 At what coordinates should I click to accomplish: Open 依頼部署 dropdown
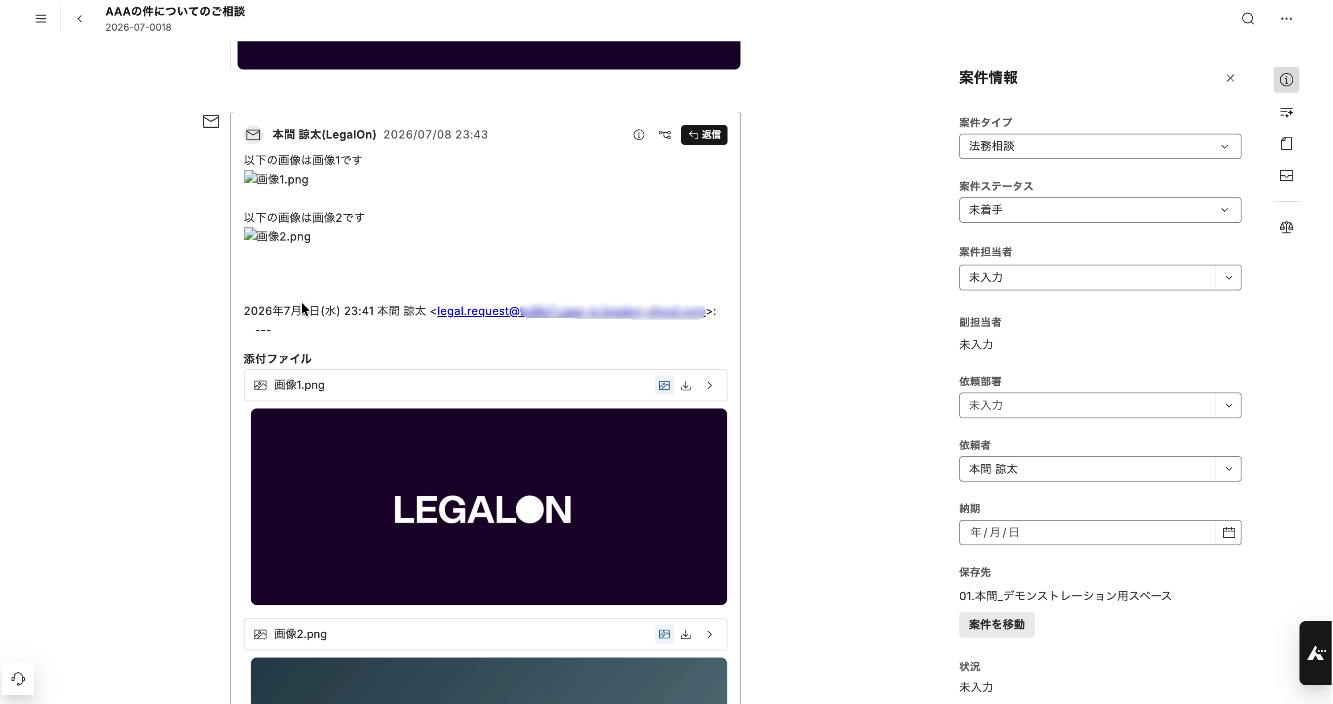pos(1100,405)
